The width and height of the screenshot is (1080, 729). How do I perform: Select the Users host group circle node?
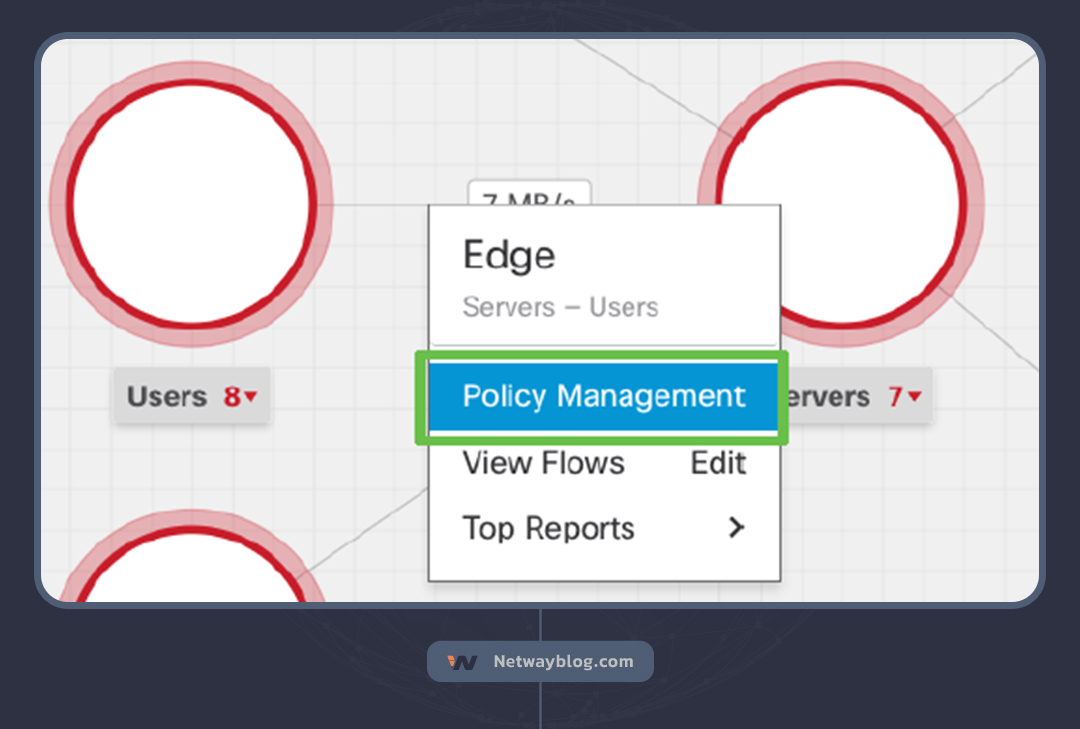tap(191, 204)
